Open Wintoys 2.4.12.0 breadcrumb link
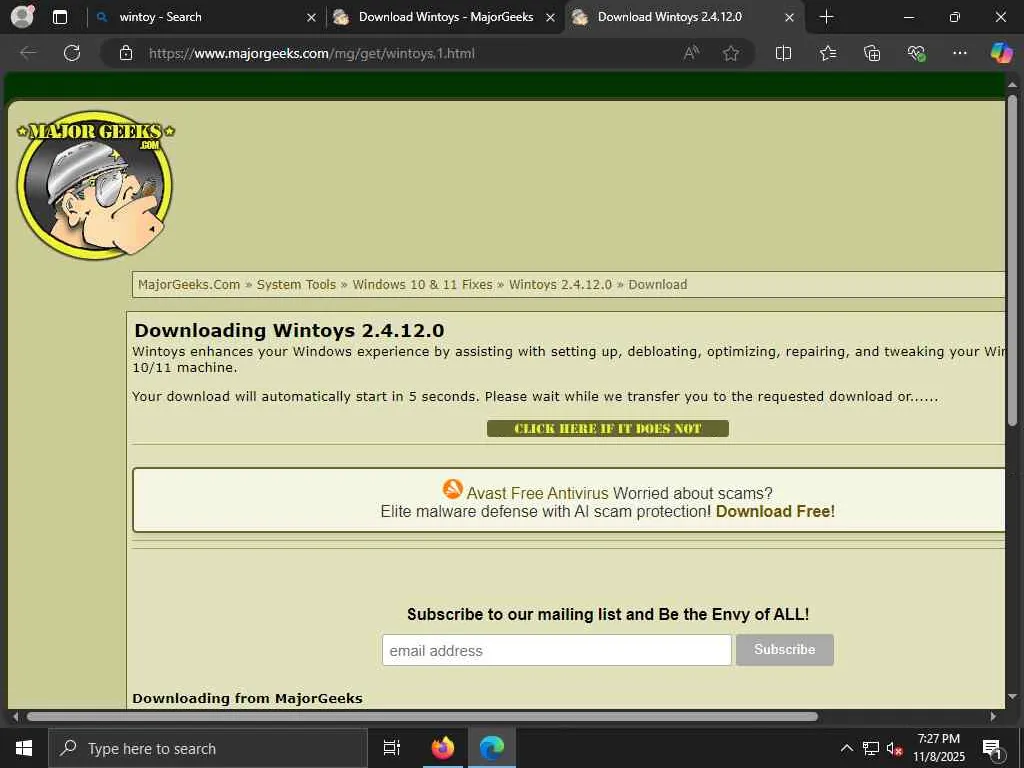Viewport: 1024px width, 768px height. click(x=560, y=285)
